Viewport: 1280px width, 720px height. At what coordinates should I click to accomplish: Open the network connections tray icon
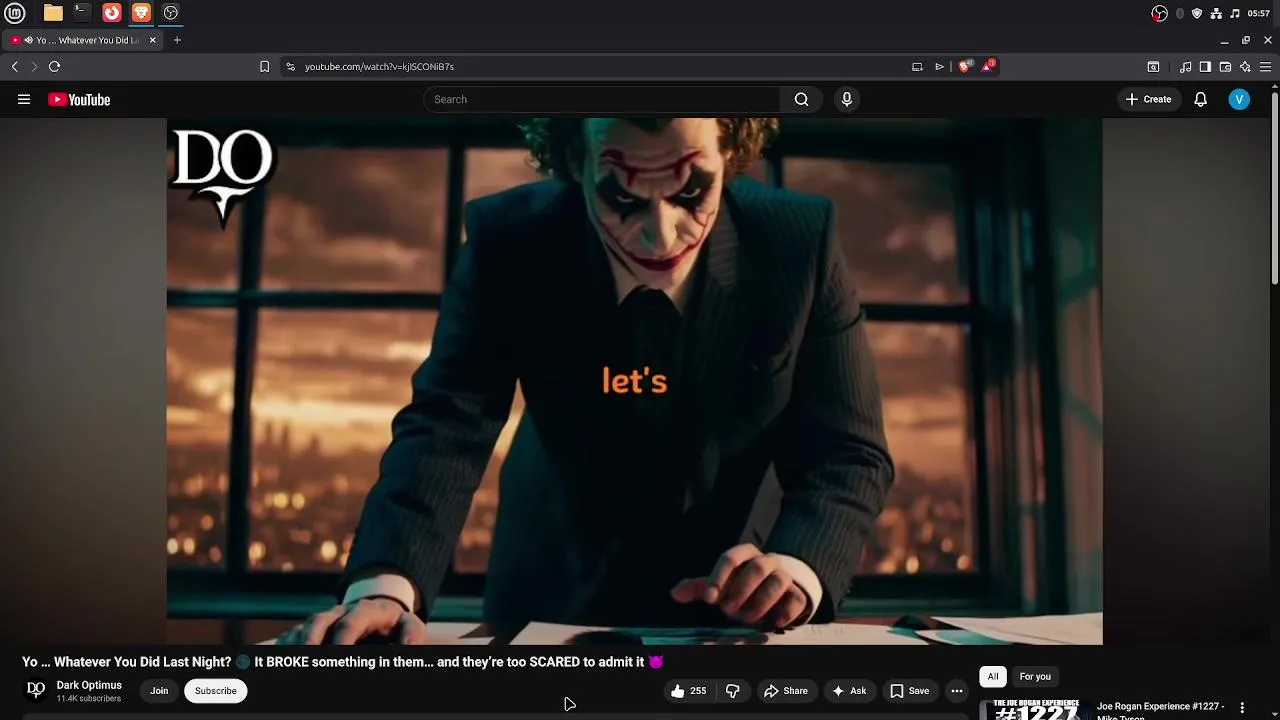coord(1216,13)
